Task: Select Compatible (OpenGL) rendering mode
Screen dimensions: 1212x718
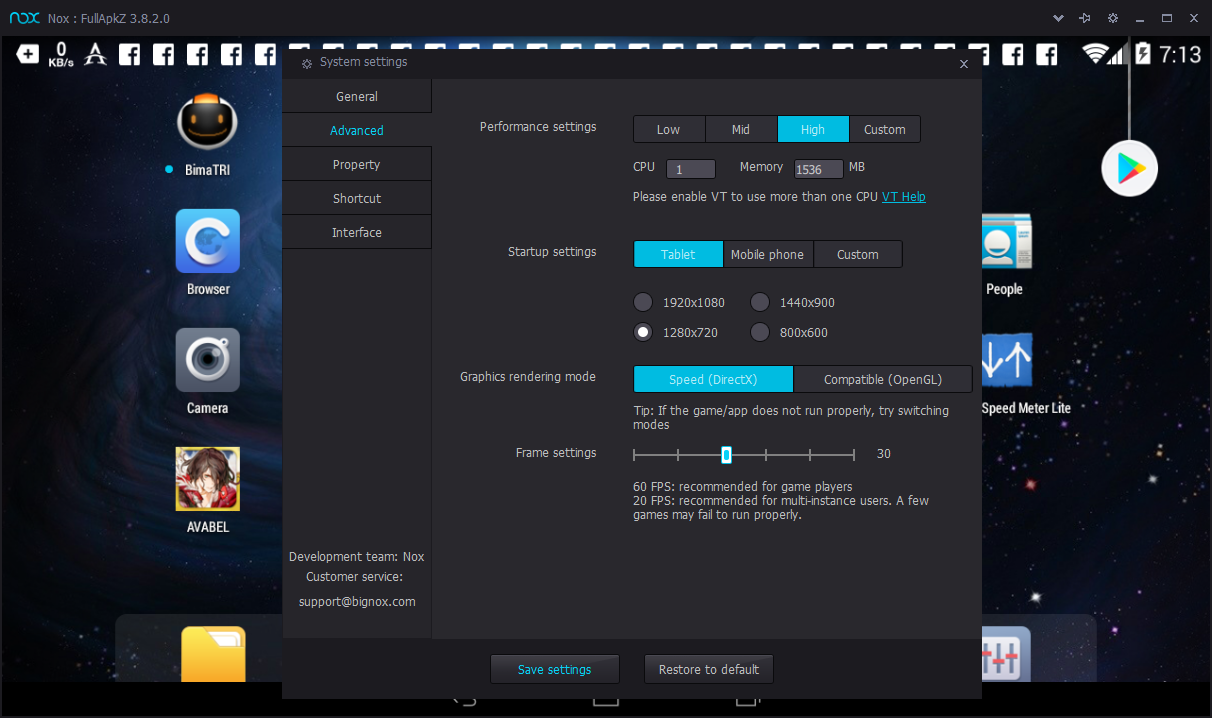Action: click(883, 379)
